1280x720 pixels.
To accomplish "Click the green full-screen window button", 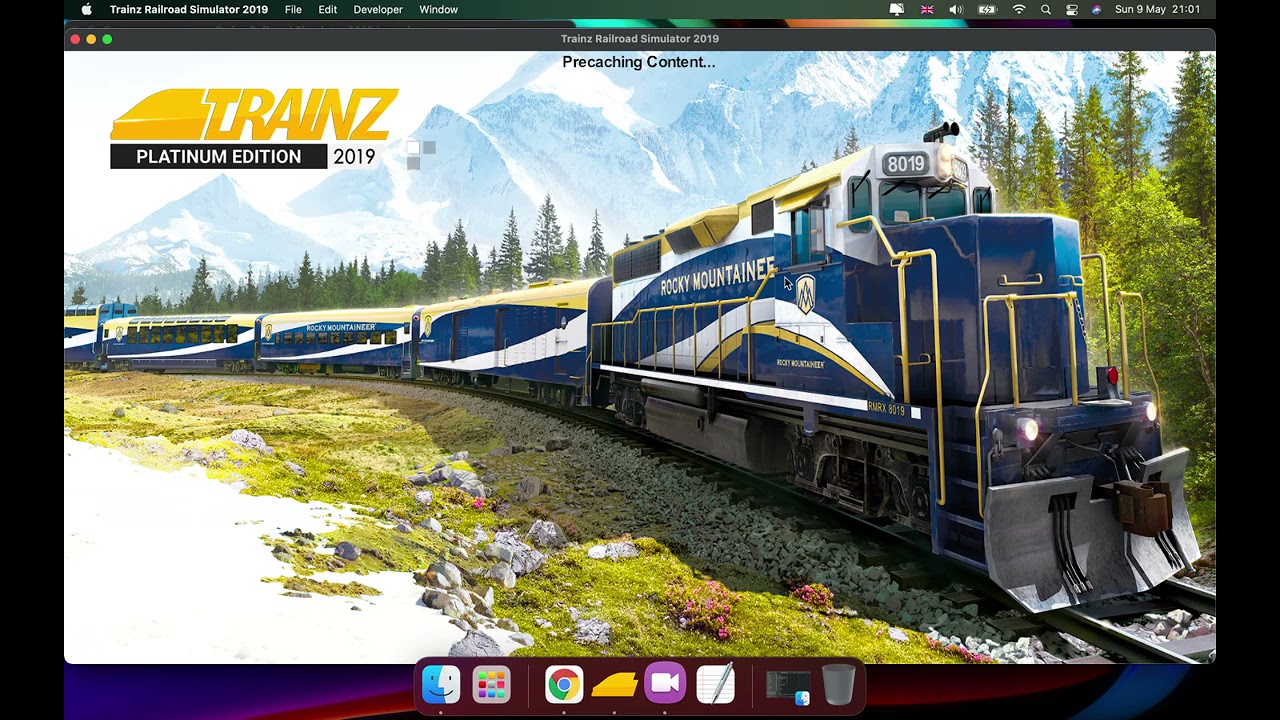I will pyautogui.click(x=107, y=39).
